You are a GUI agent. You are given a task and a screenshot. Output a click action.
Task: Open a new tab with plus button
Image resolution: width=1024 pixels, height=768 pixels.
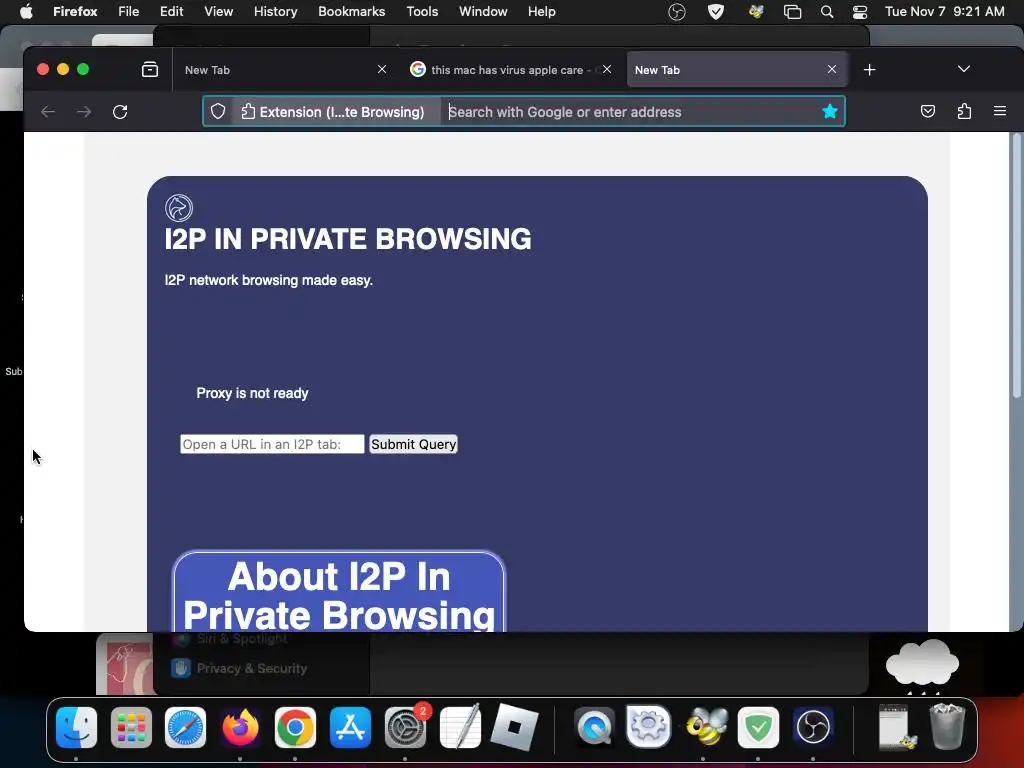tap(869, 70)
